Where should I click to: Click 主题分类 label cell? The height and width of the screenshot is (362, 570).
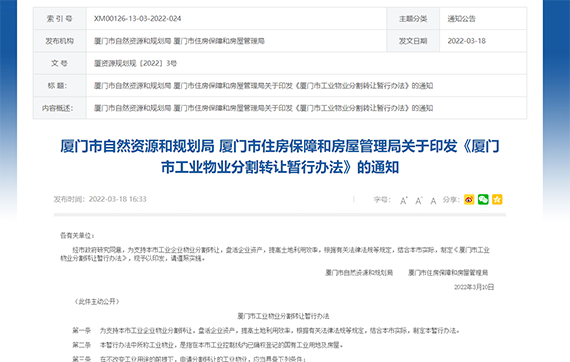[x=413, y=19]
